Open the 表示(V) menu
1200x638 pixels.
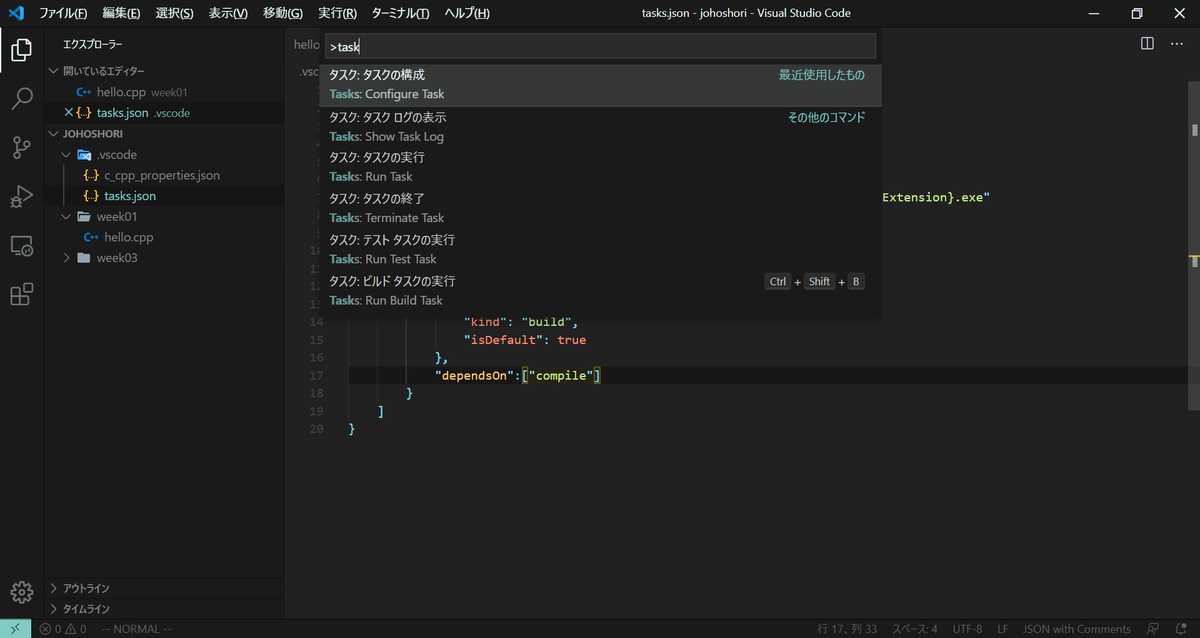tap(228, 13)
